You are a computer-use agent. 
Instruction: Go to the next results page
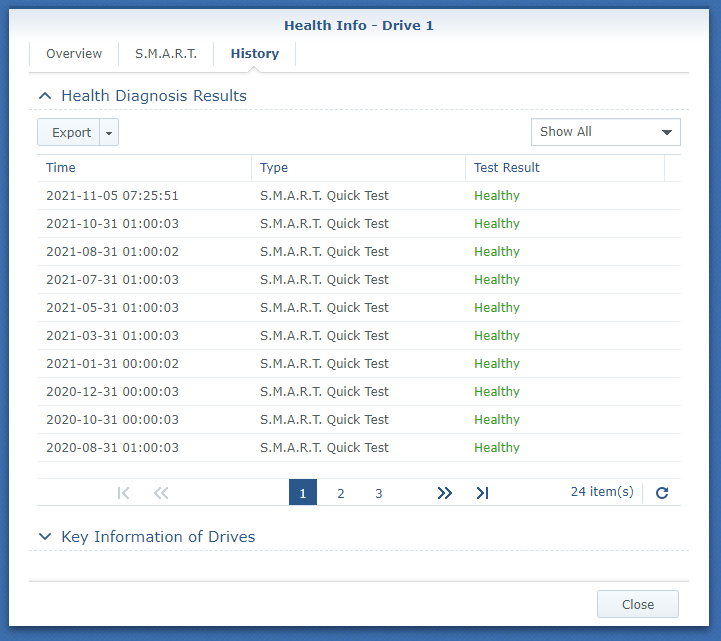pyautogui.click(x=444, y=493)
